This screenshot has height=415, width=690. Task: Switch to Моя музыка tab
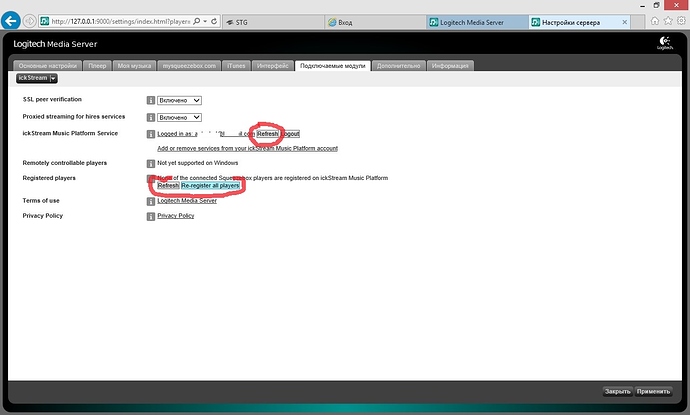click(x=134, y=66)
